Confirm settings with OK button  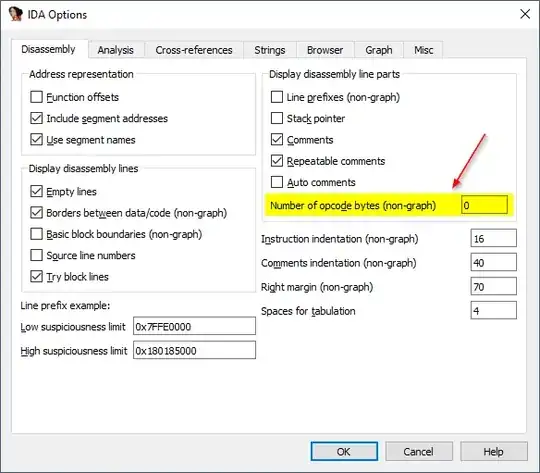(344, 451)
